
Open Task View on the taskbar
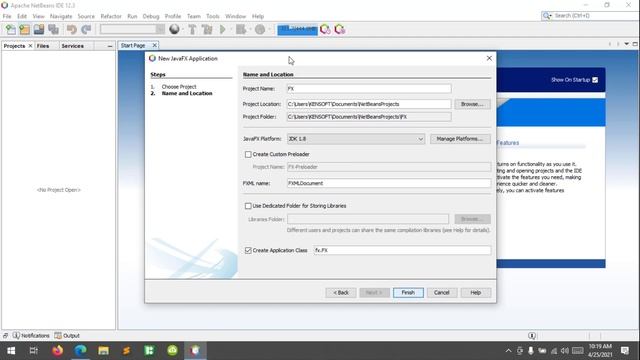point(34,351)
